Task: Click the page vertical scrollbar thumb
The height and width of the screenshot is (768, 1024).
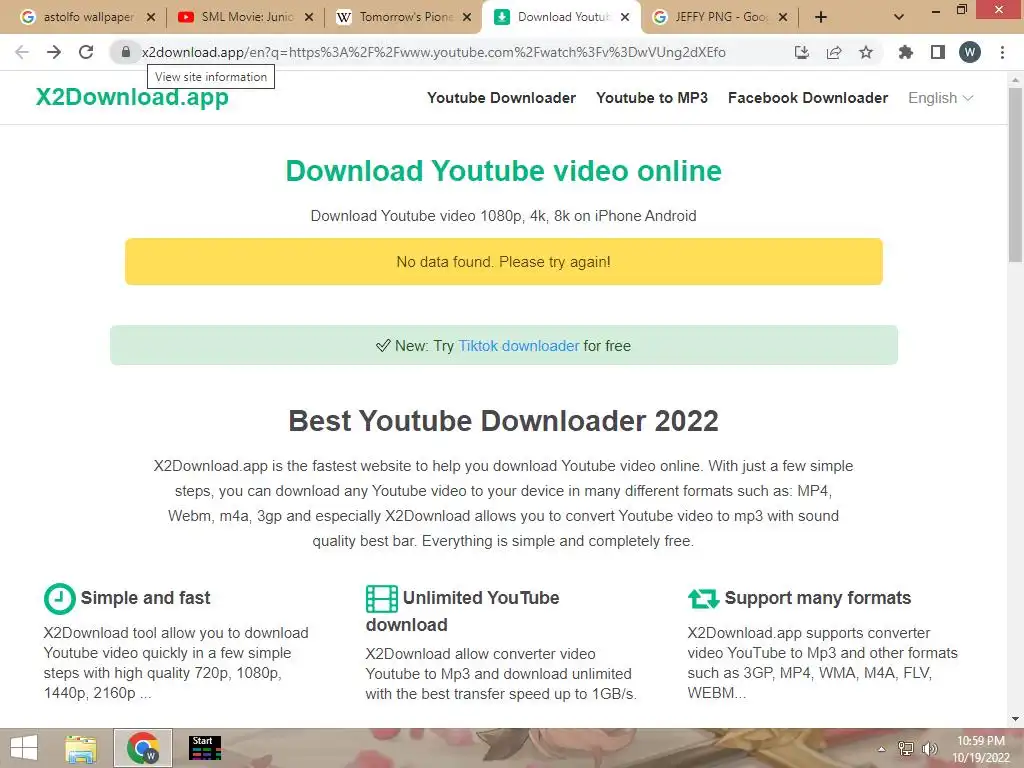Action: coord(1015,175)
